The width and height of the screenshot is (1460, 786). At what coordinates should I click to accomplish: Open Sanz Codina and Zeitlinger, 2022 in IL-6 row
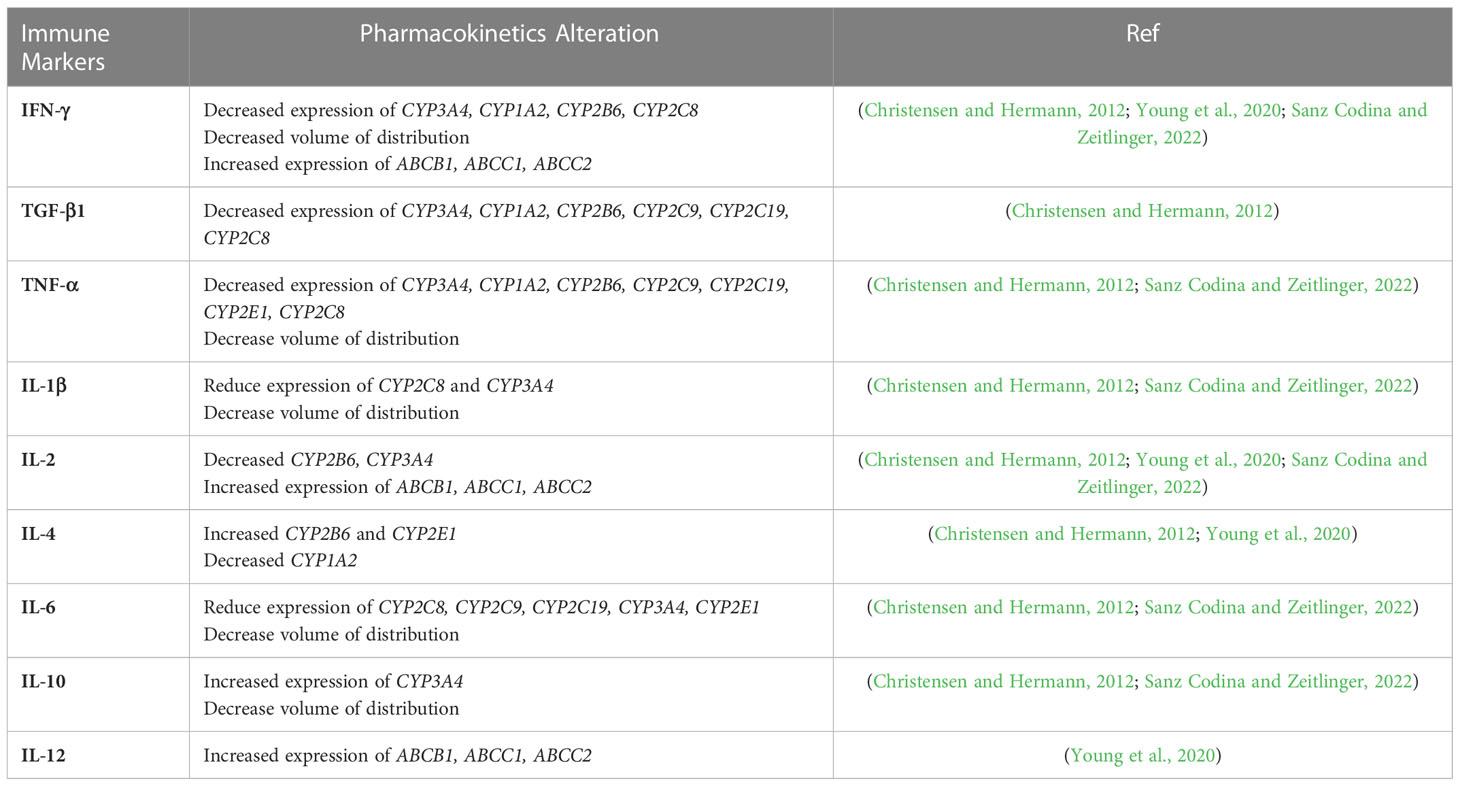click(1279, 607)
